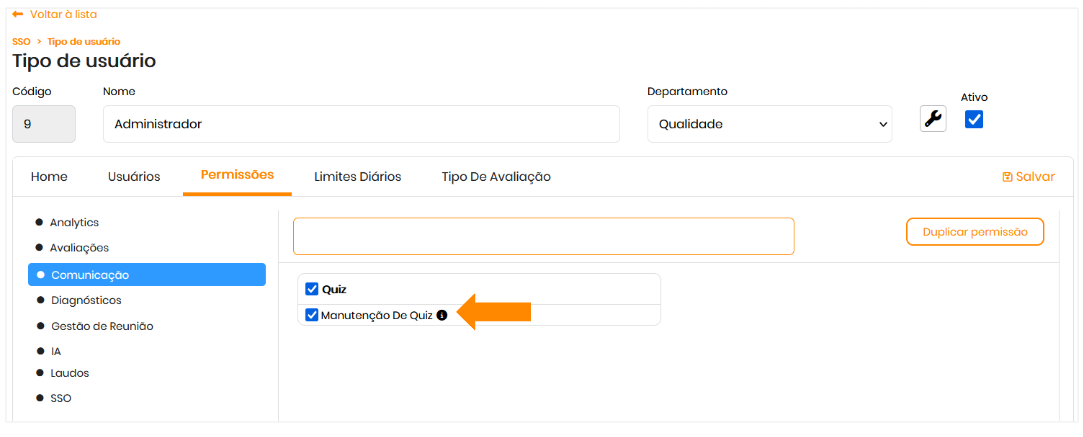Viewport: 1083px width, 437px height.
Task: Toggle the Ativo checkbox
Action: 974,119
